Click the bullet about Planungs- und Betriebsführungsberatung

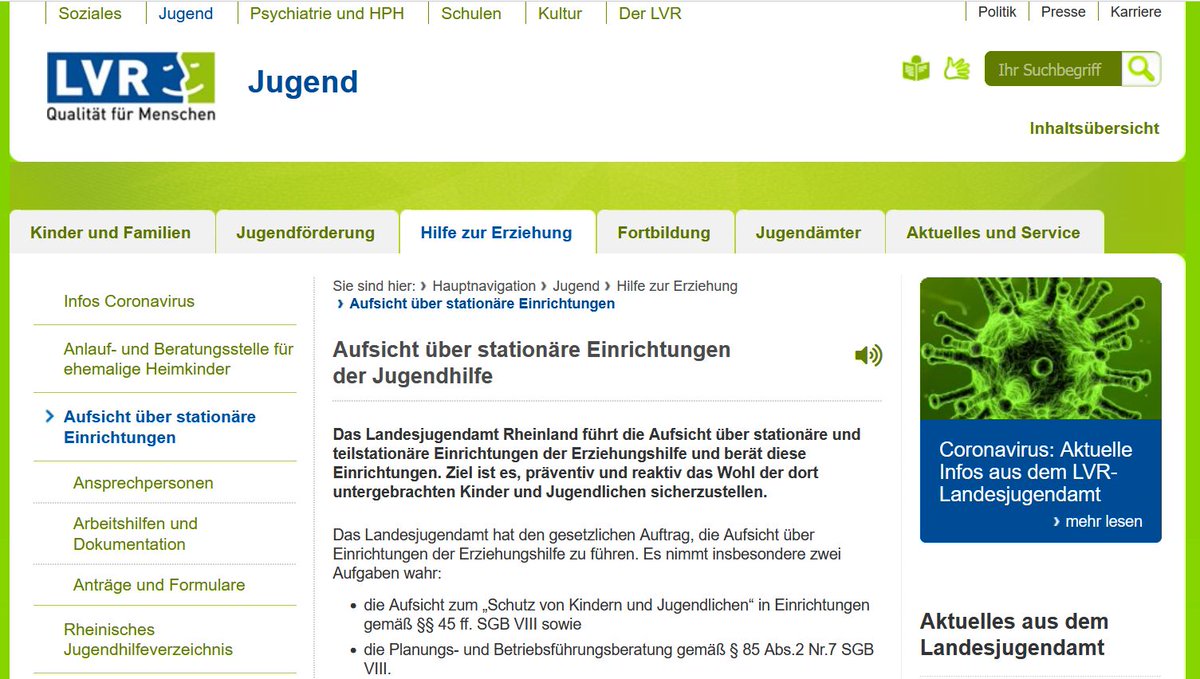(x=618, y=659)
